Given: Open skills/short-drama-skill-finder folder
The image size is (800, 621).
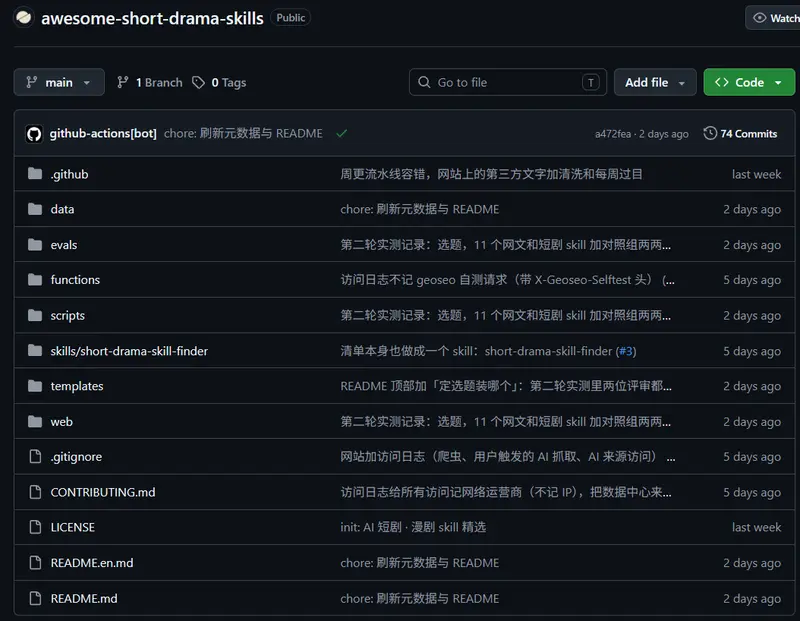Looking at the screenshot, I should 129,351.
